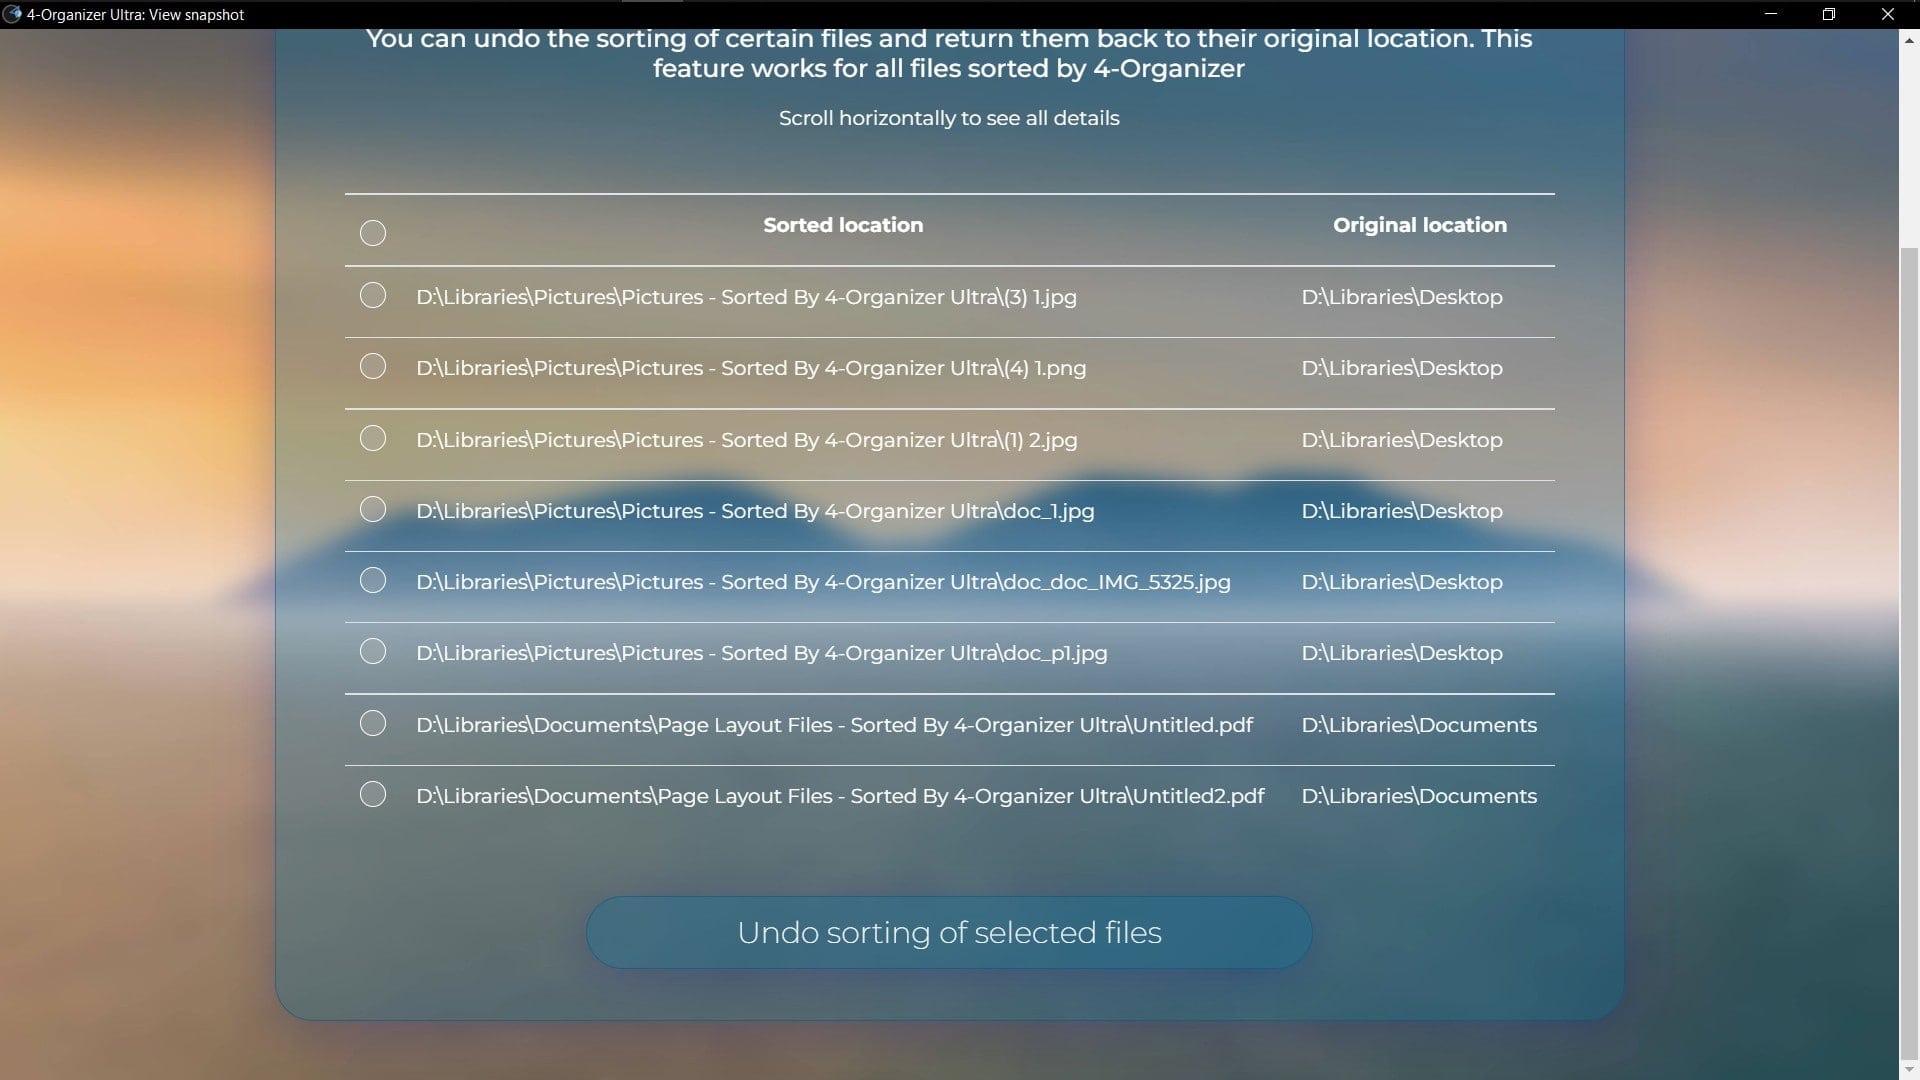This screenshot has width=1920, height=1080.
Task: Click D:\Libraries\Desktop in the (3) 1.jpg row
Action: coord(1402,297)
